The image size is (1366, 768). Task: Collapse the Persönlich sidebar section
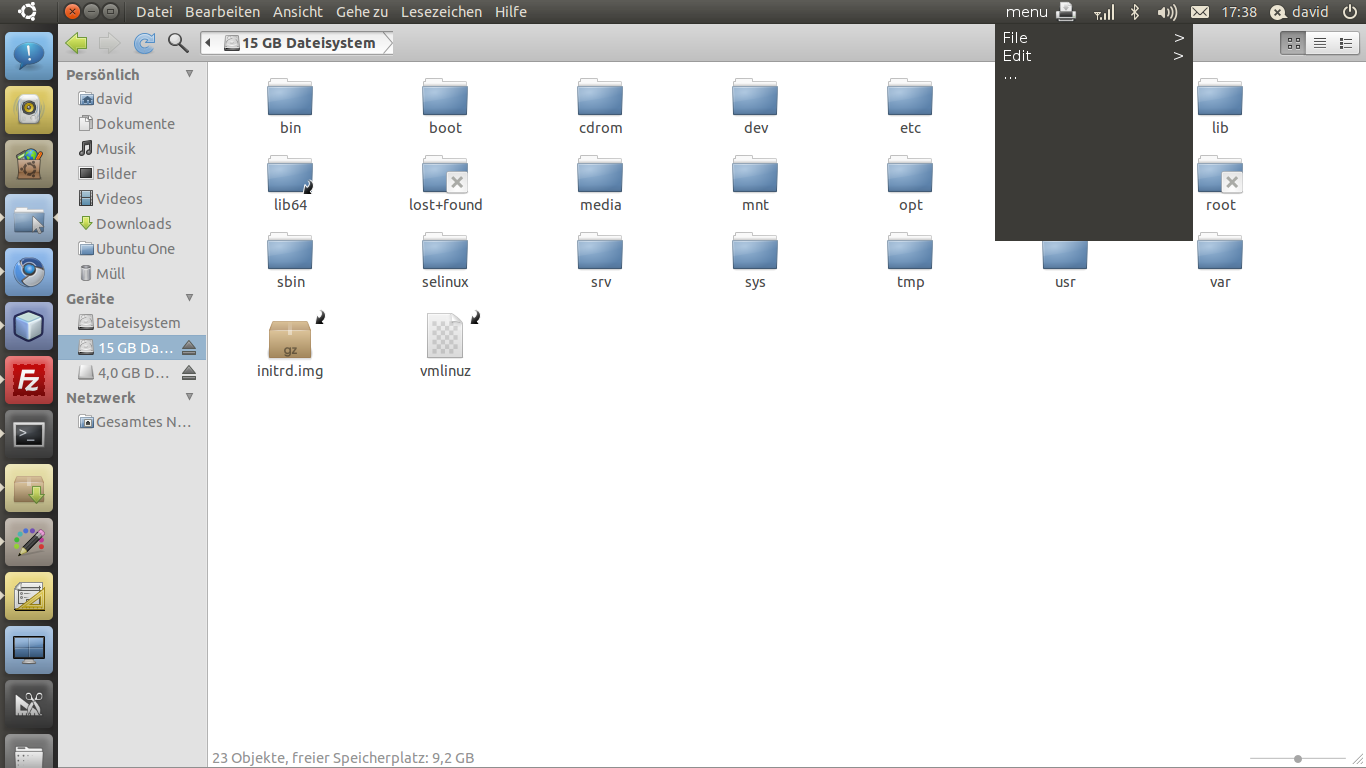point(189,74)
